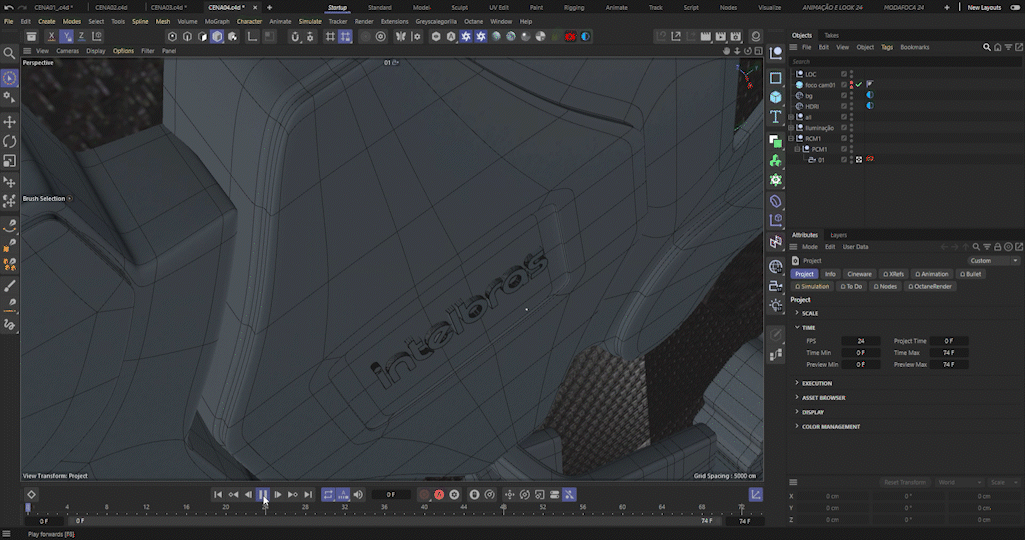
Task: Click the Objects panel home path icon
Action: [x=998, y=47]
